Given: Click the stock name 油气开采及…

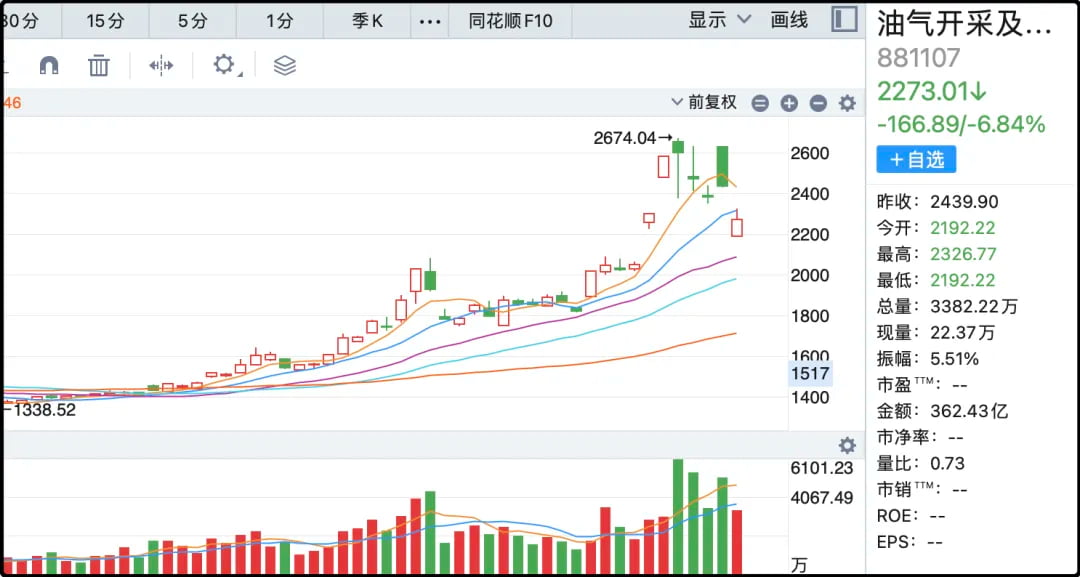Looking at the screenshot, I should pyautogui.click(x=965, y=25).
